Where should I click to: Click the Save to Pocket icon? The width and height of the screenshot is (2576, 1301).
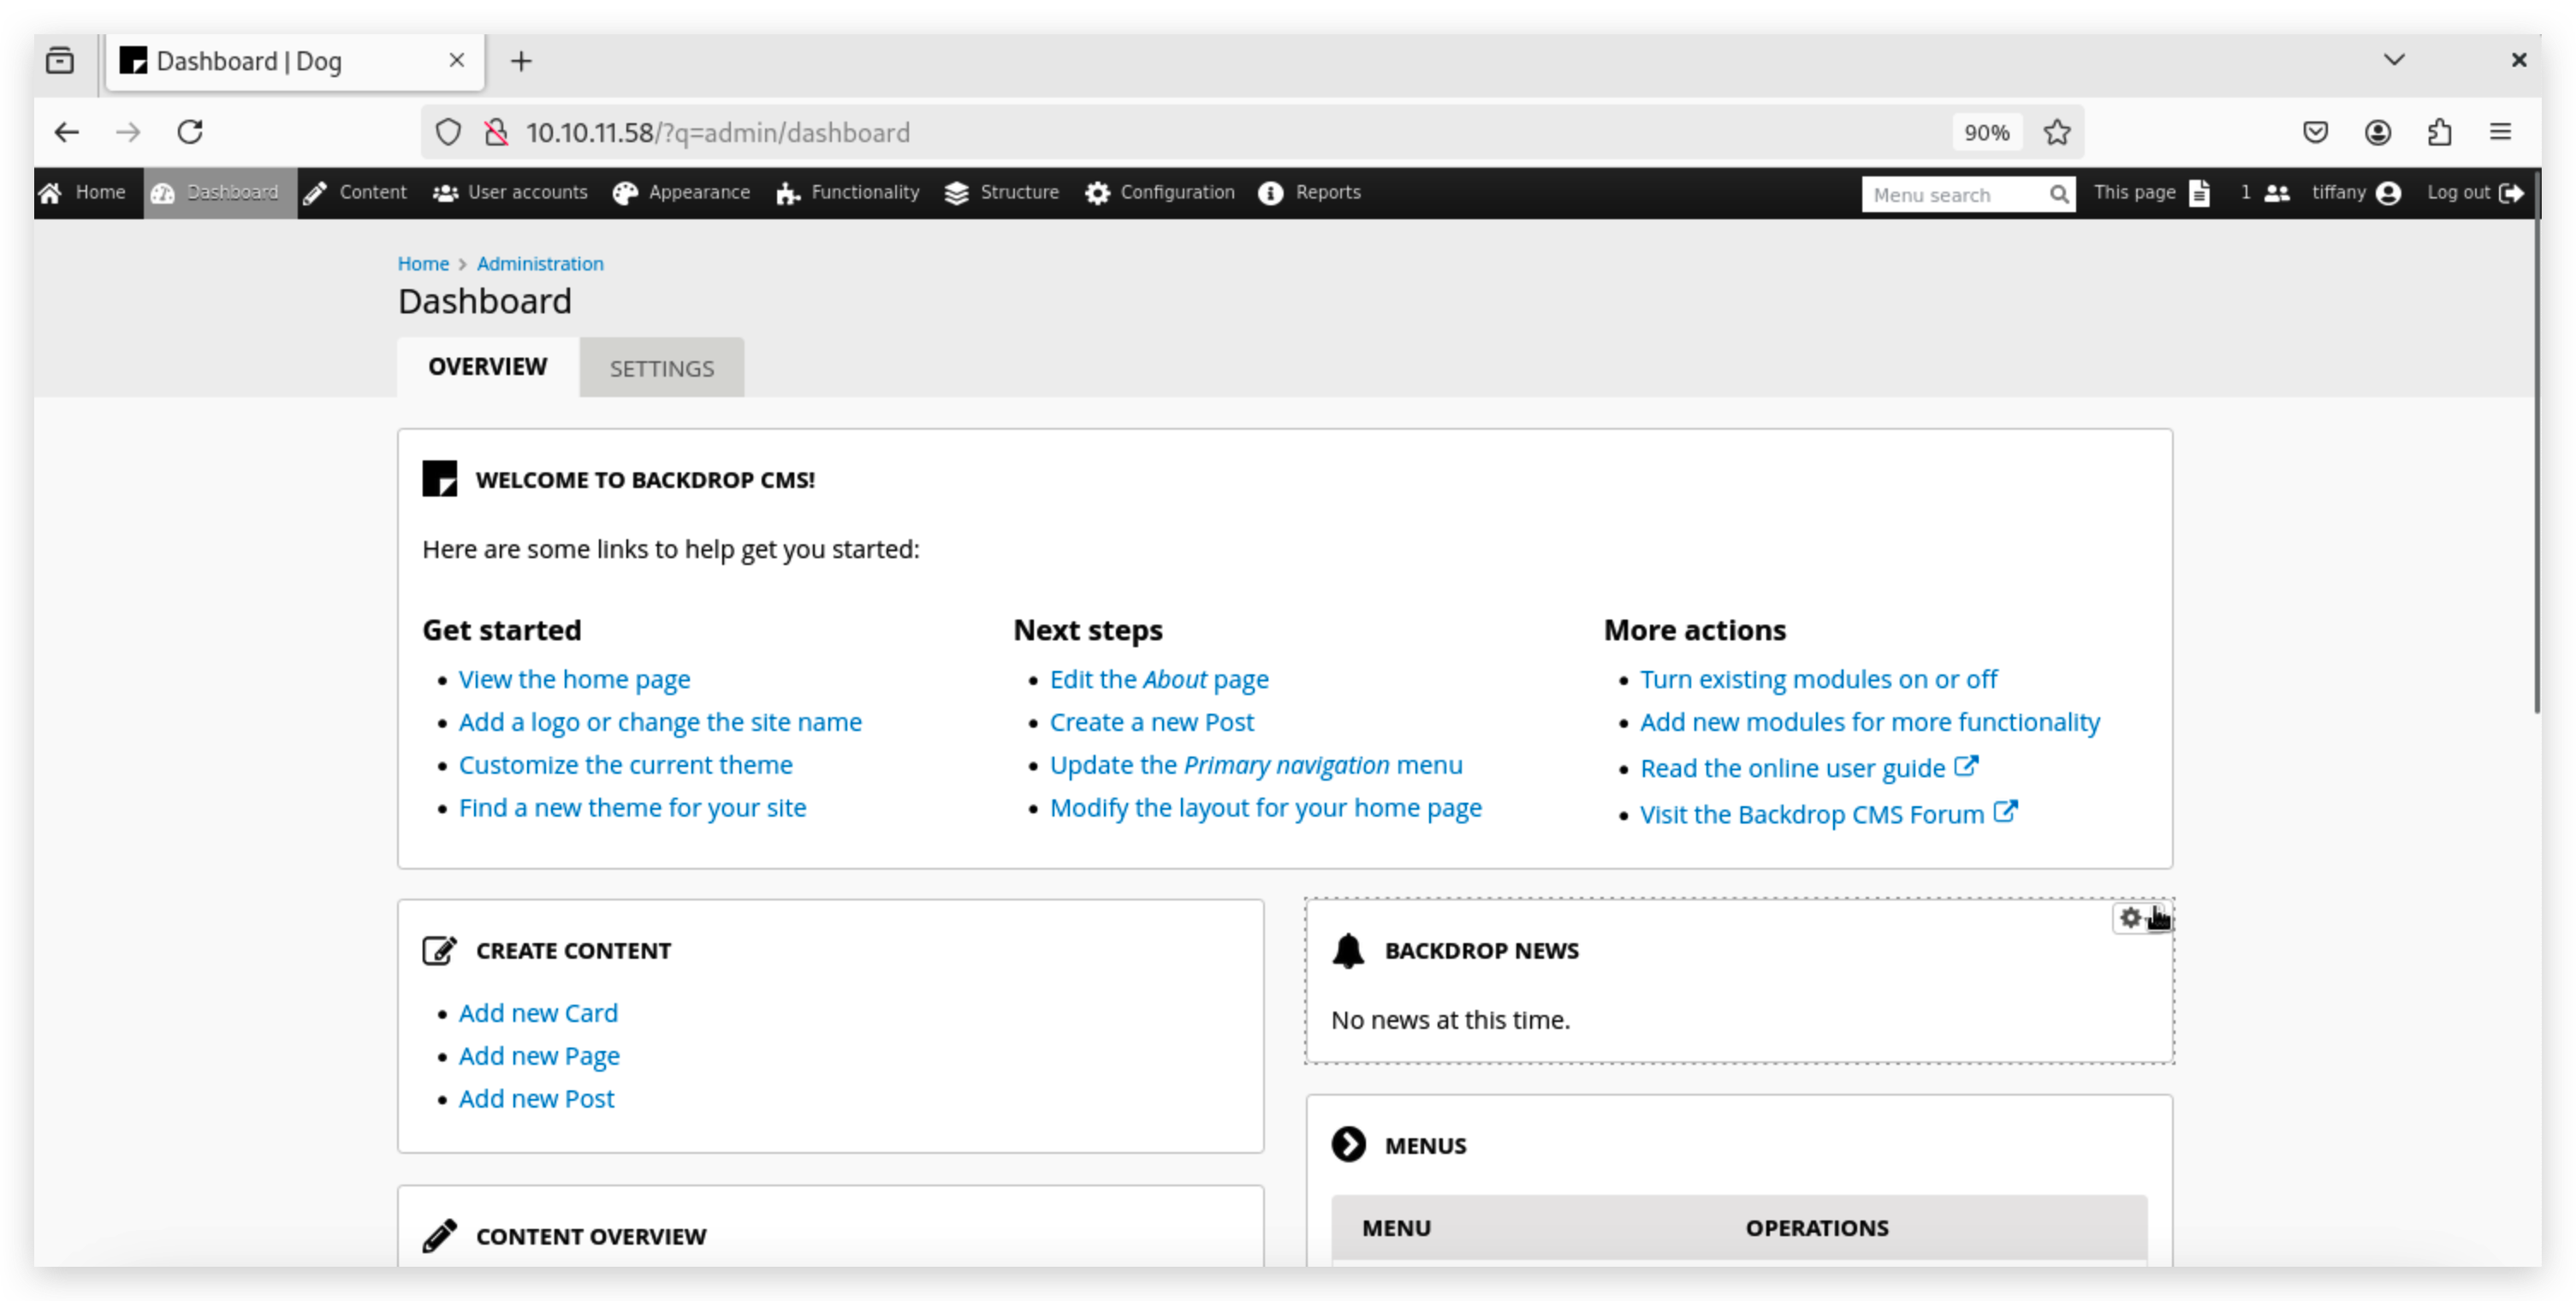2315,132
